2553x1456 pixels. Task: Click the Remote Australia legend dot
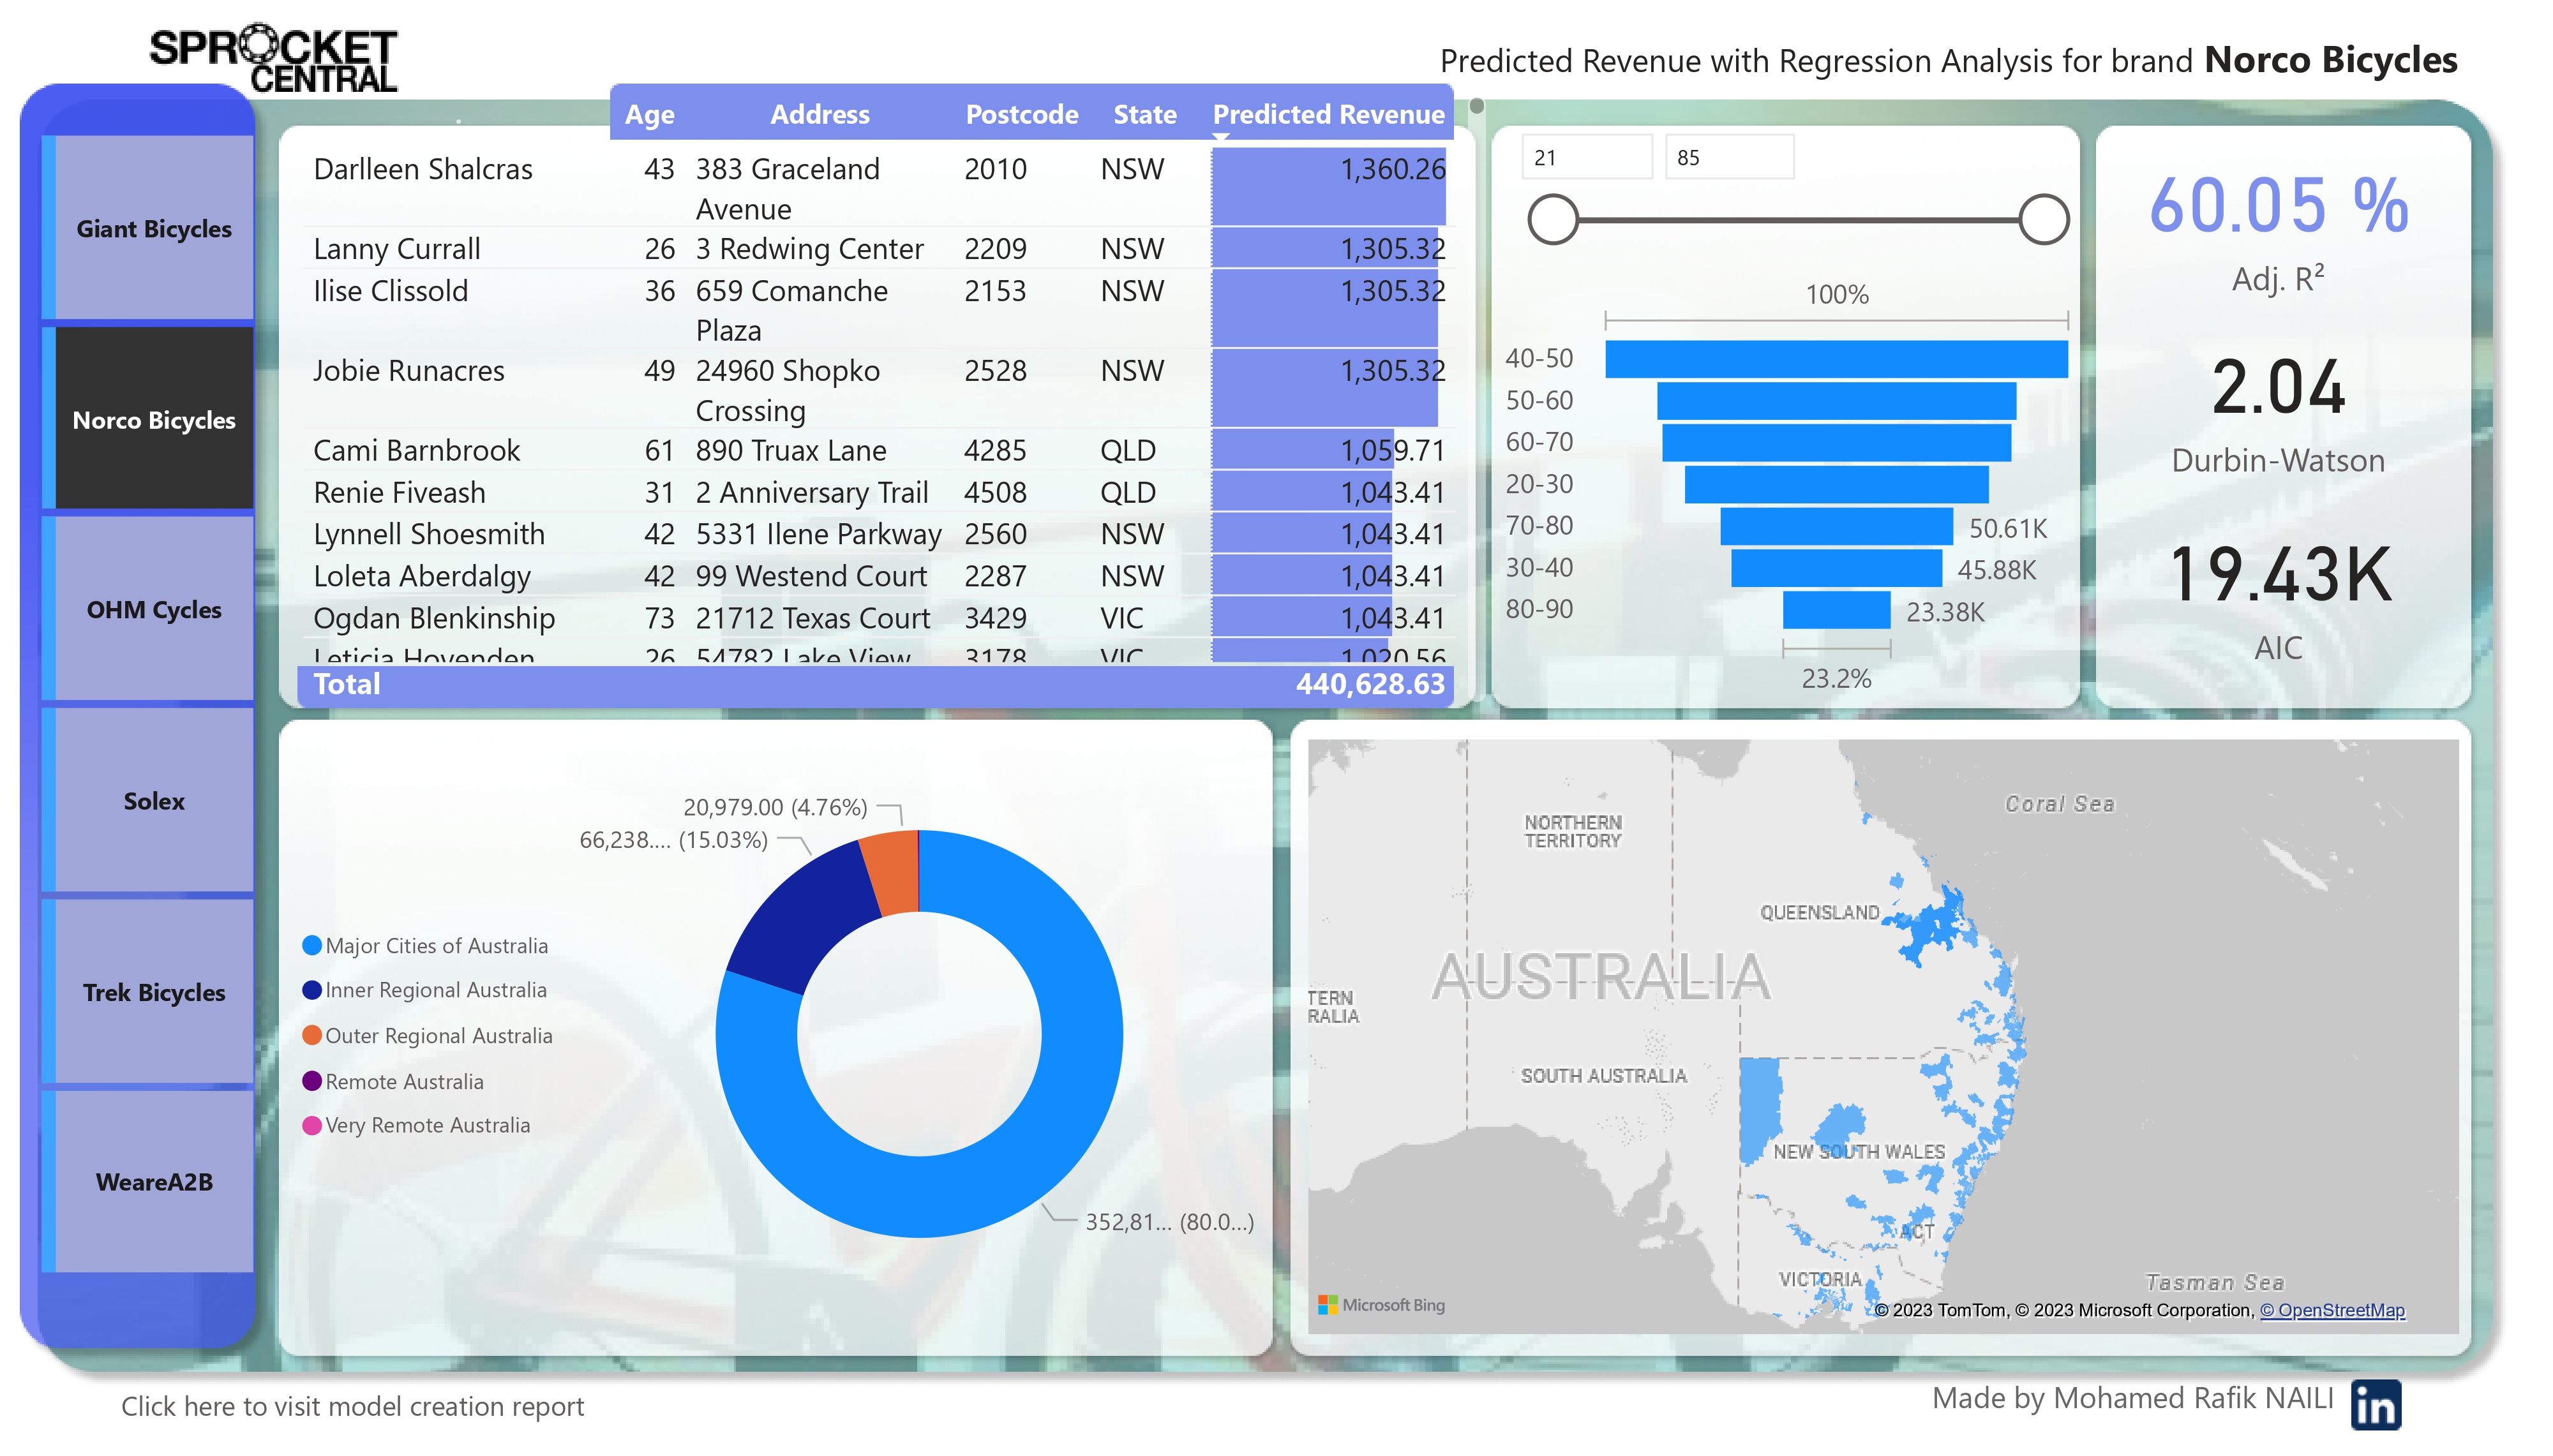[x=312, y=1081]
